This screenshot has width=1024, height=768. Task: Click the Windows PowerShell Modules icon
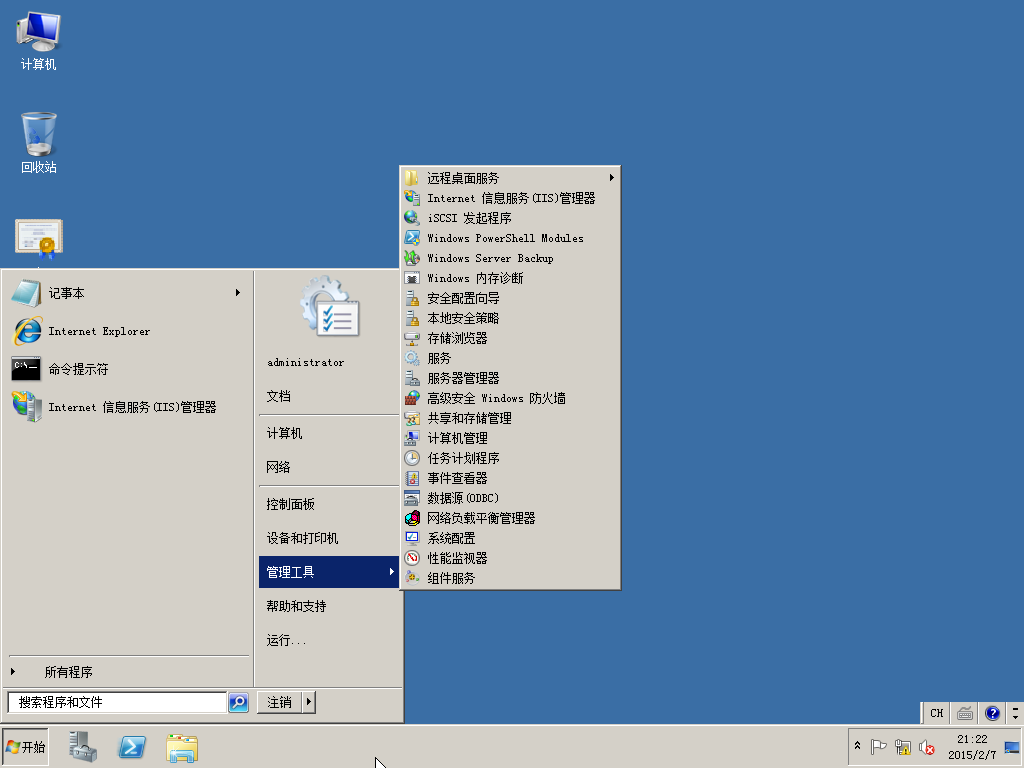[x=411, y=238]
